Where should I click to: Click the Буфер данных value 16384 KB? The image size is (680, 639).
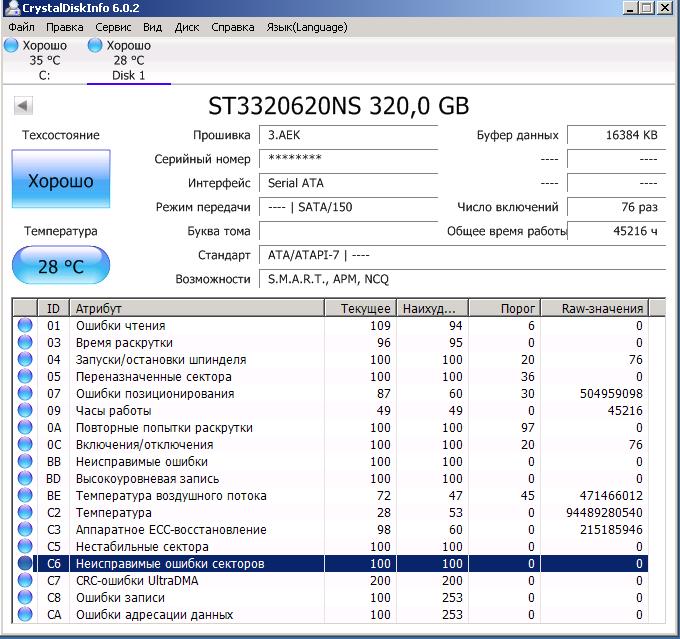coord(616,135)
